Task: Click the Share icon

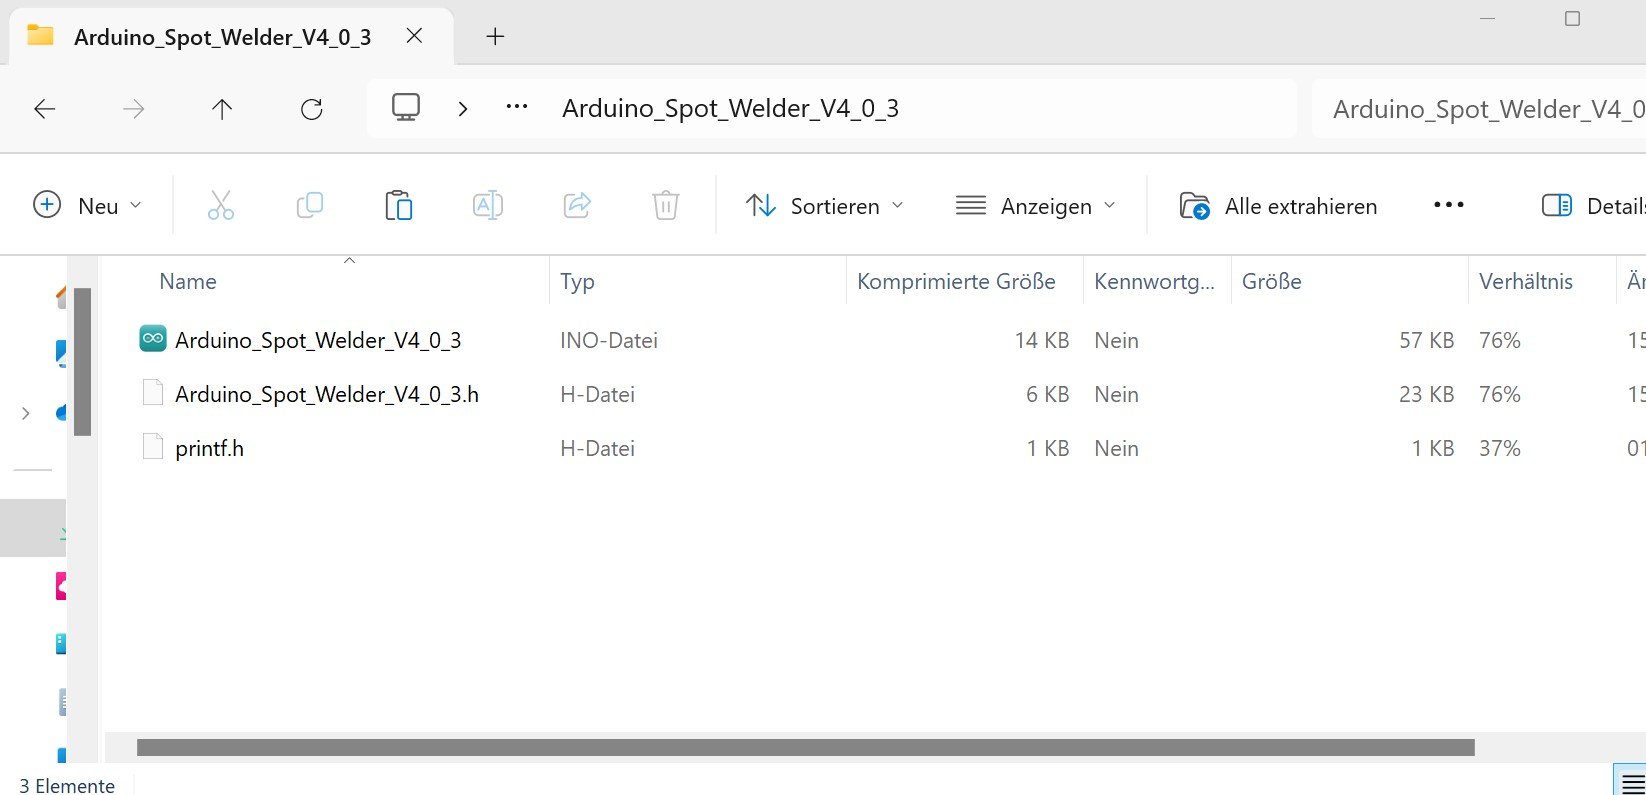Action: pyautogui.click(x=577, y=206)
